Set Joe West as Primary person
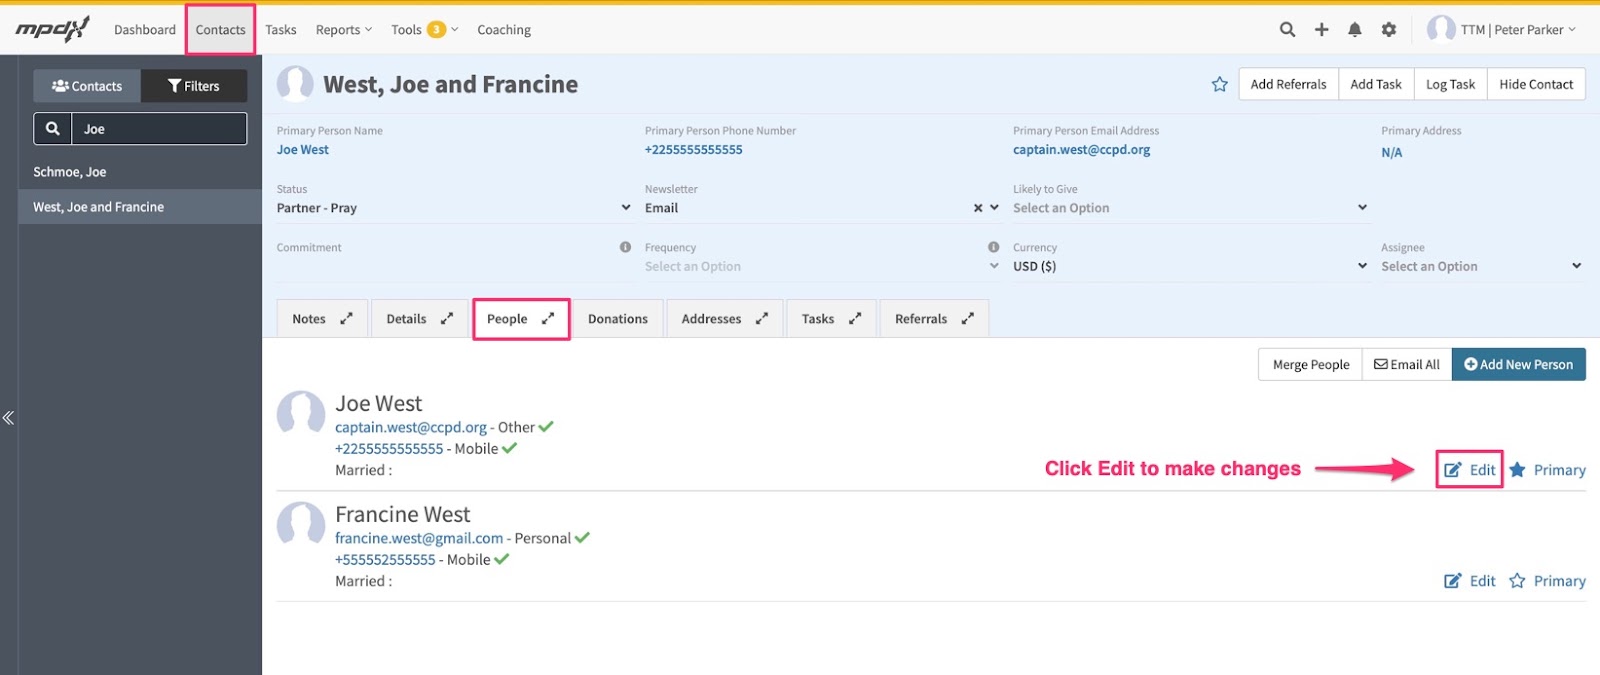Screen dimensions: 1600x675 (x=1547, y=470)
